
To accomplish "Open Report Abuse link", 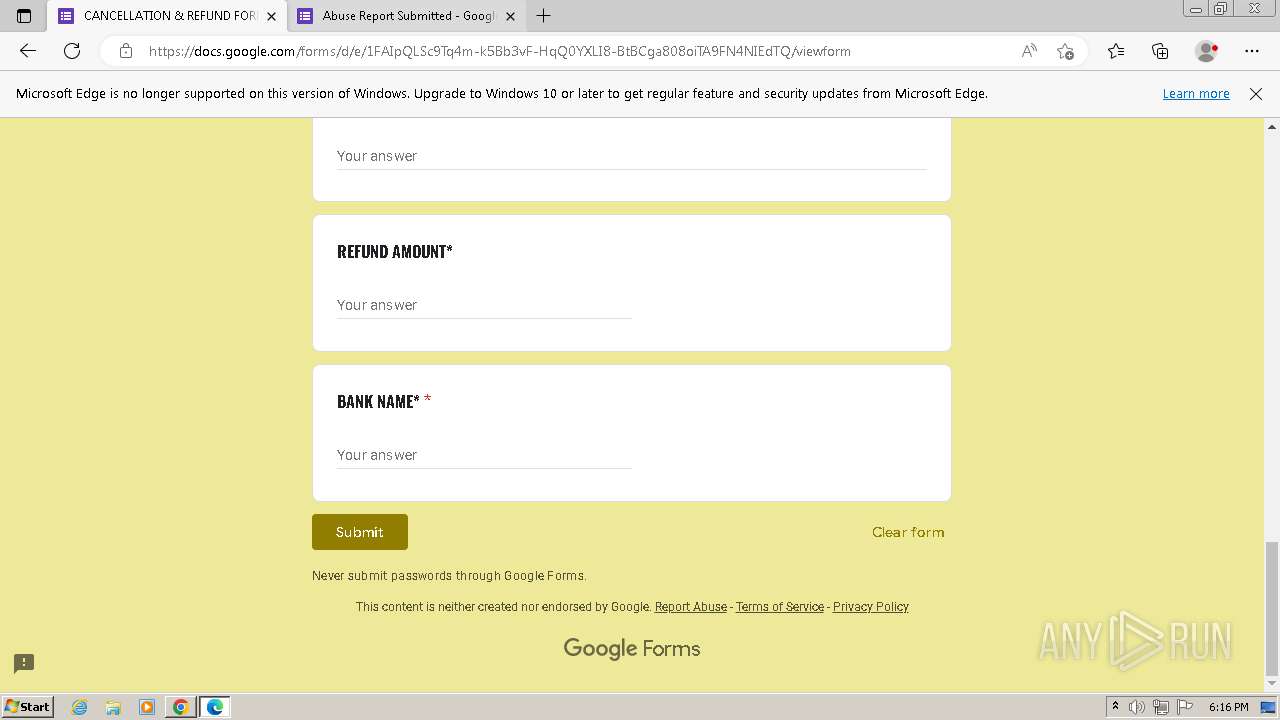I will 691,607.
